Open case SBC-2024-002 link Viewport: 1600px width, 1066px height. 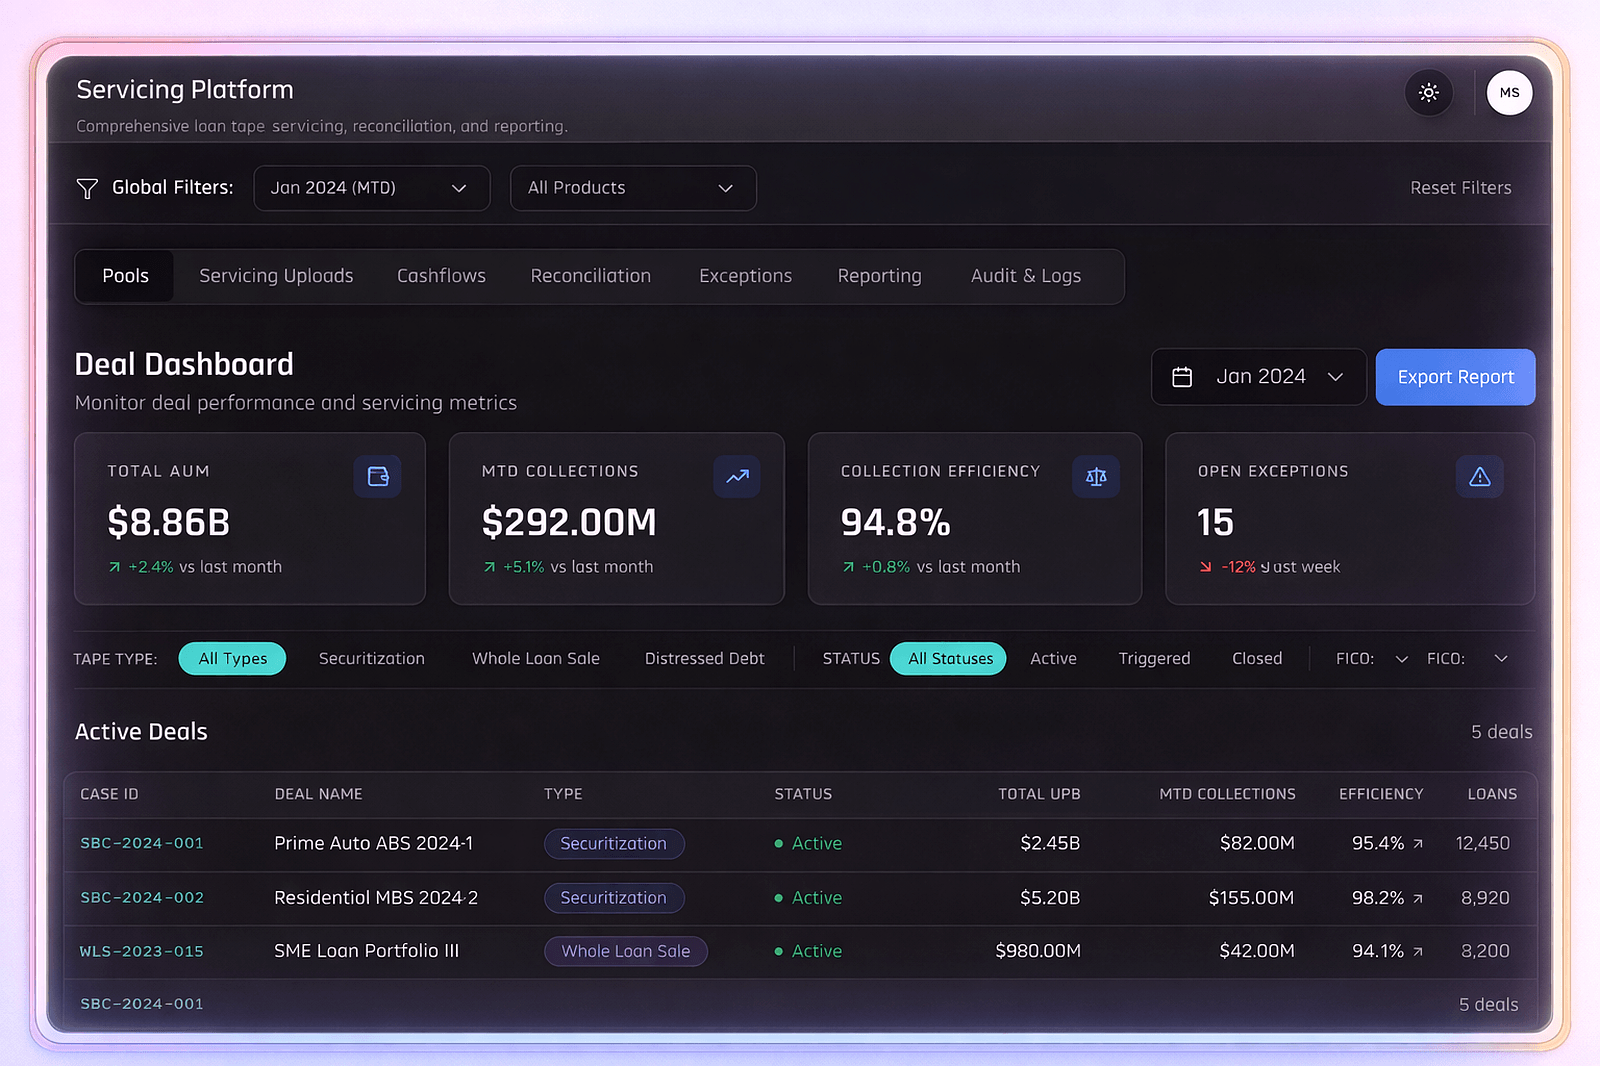(x=142, y=898)
